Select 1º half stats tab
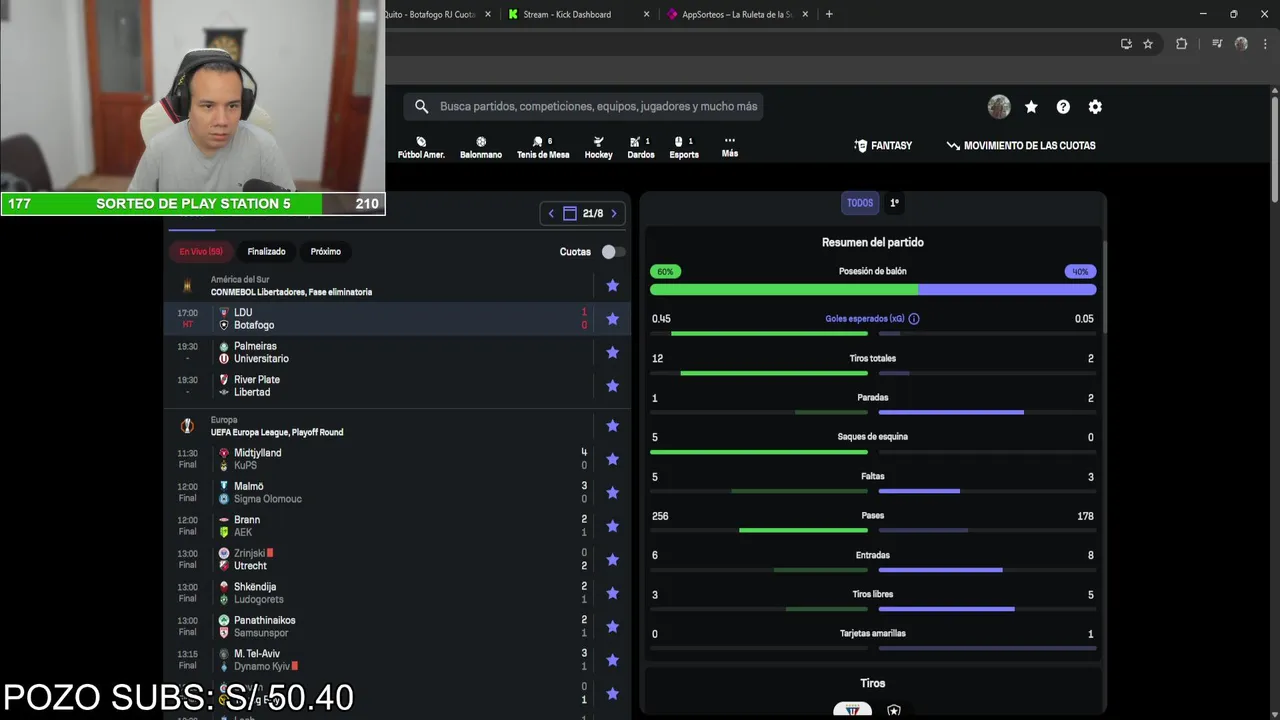This screenshot has height=720, width=1280. pos(894,203)
